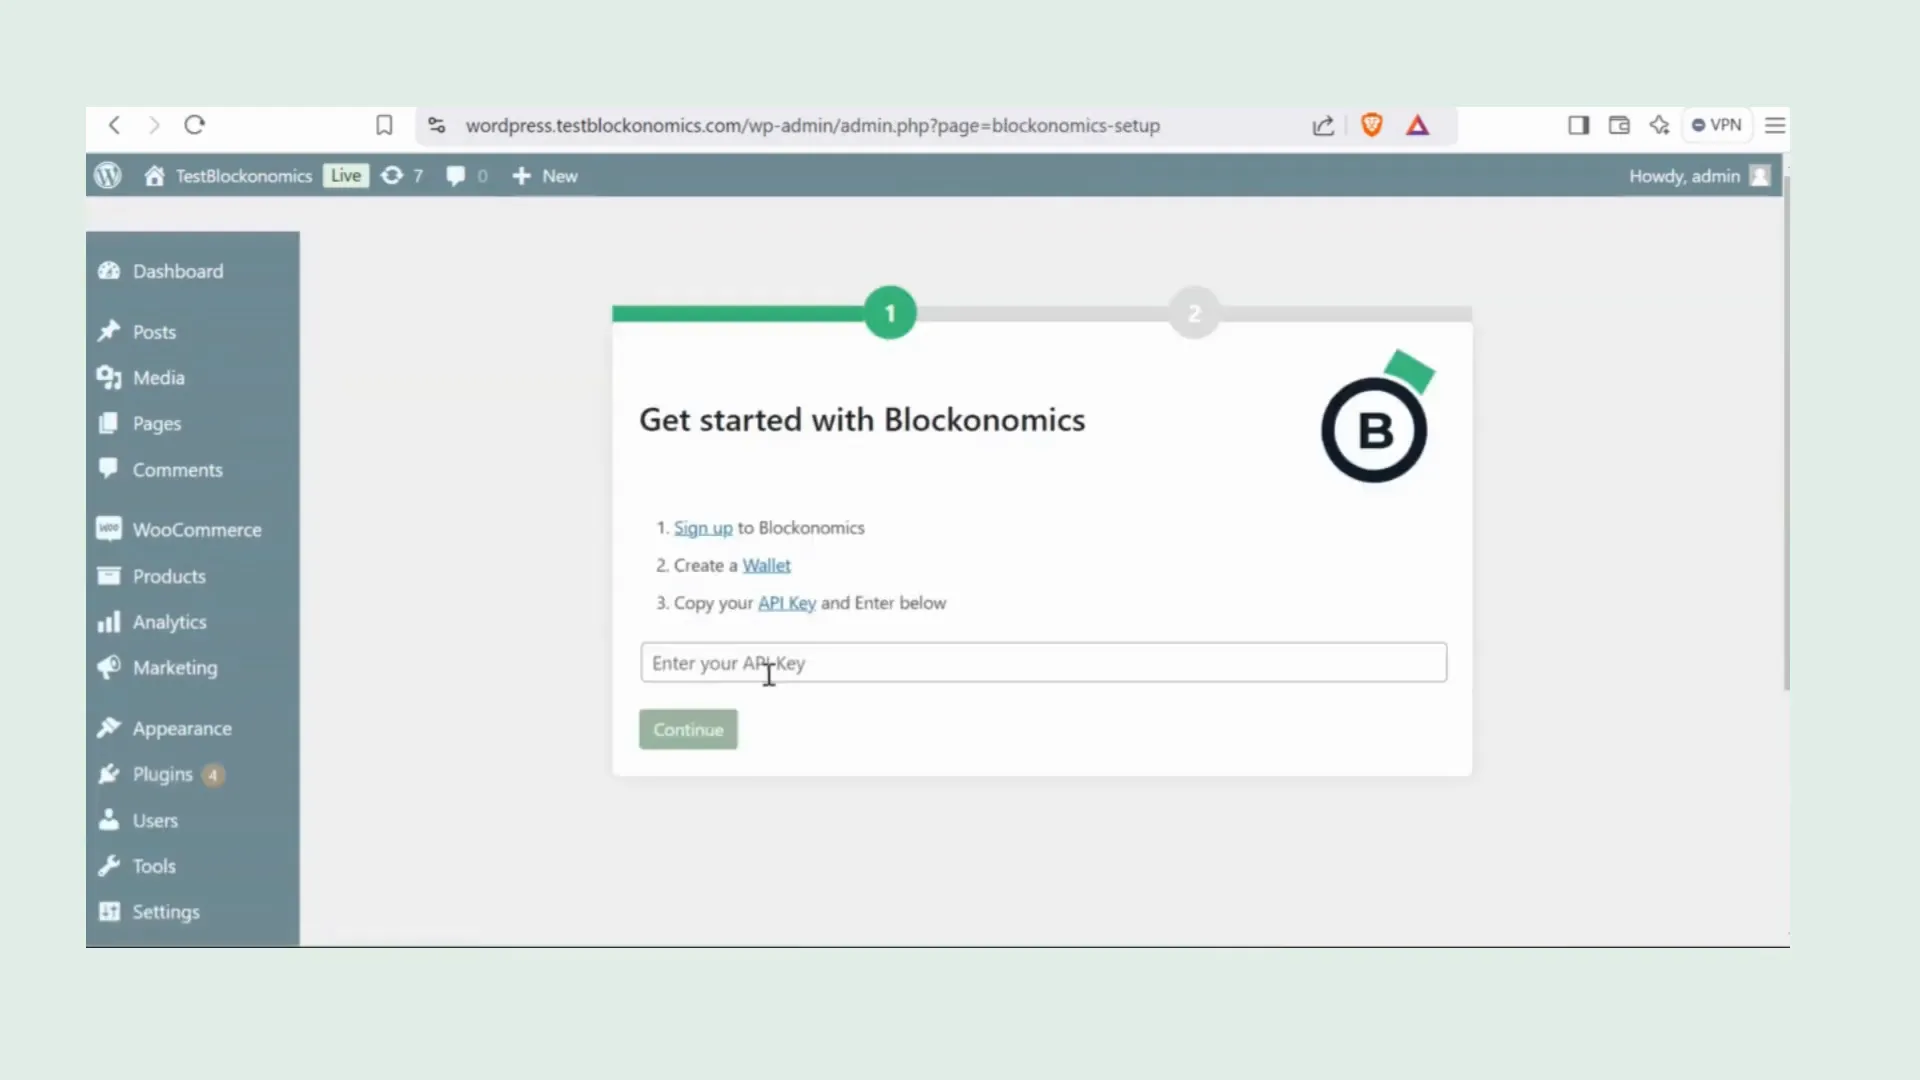This screenshot has width=1920, height=1080.
Task: Open Brave Shields lion icon
Action: tap(1372, 125)
